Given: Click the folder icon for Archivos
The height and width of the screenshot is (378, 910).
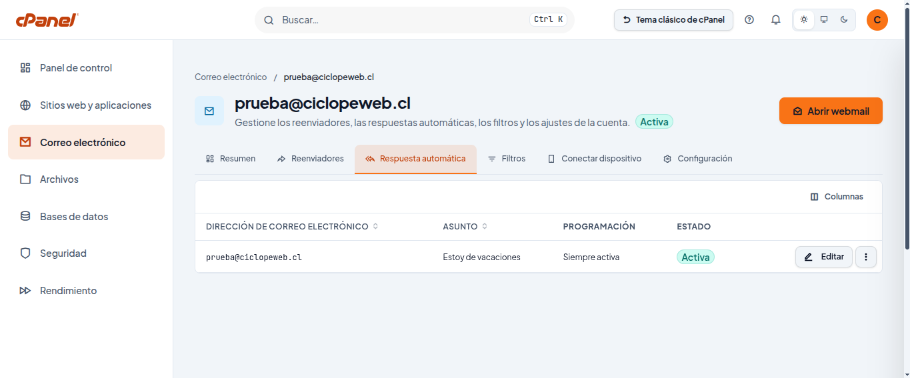Looking at the screenshot, I should tap(25, 179).
